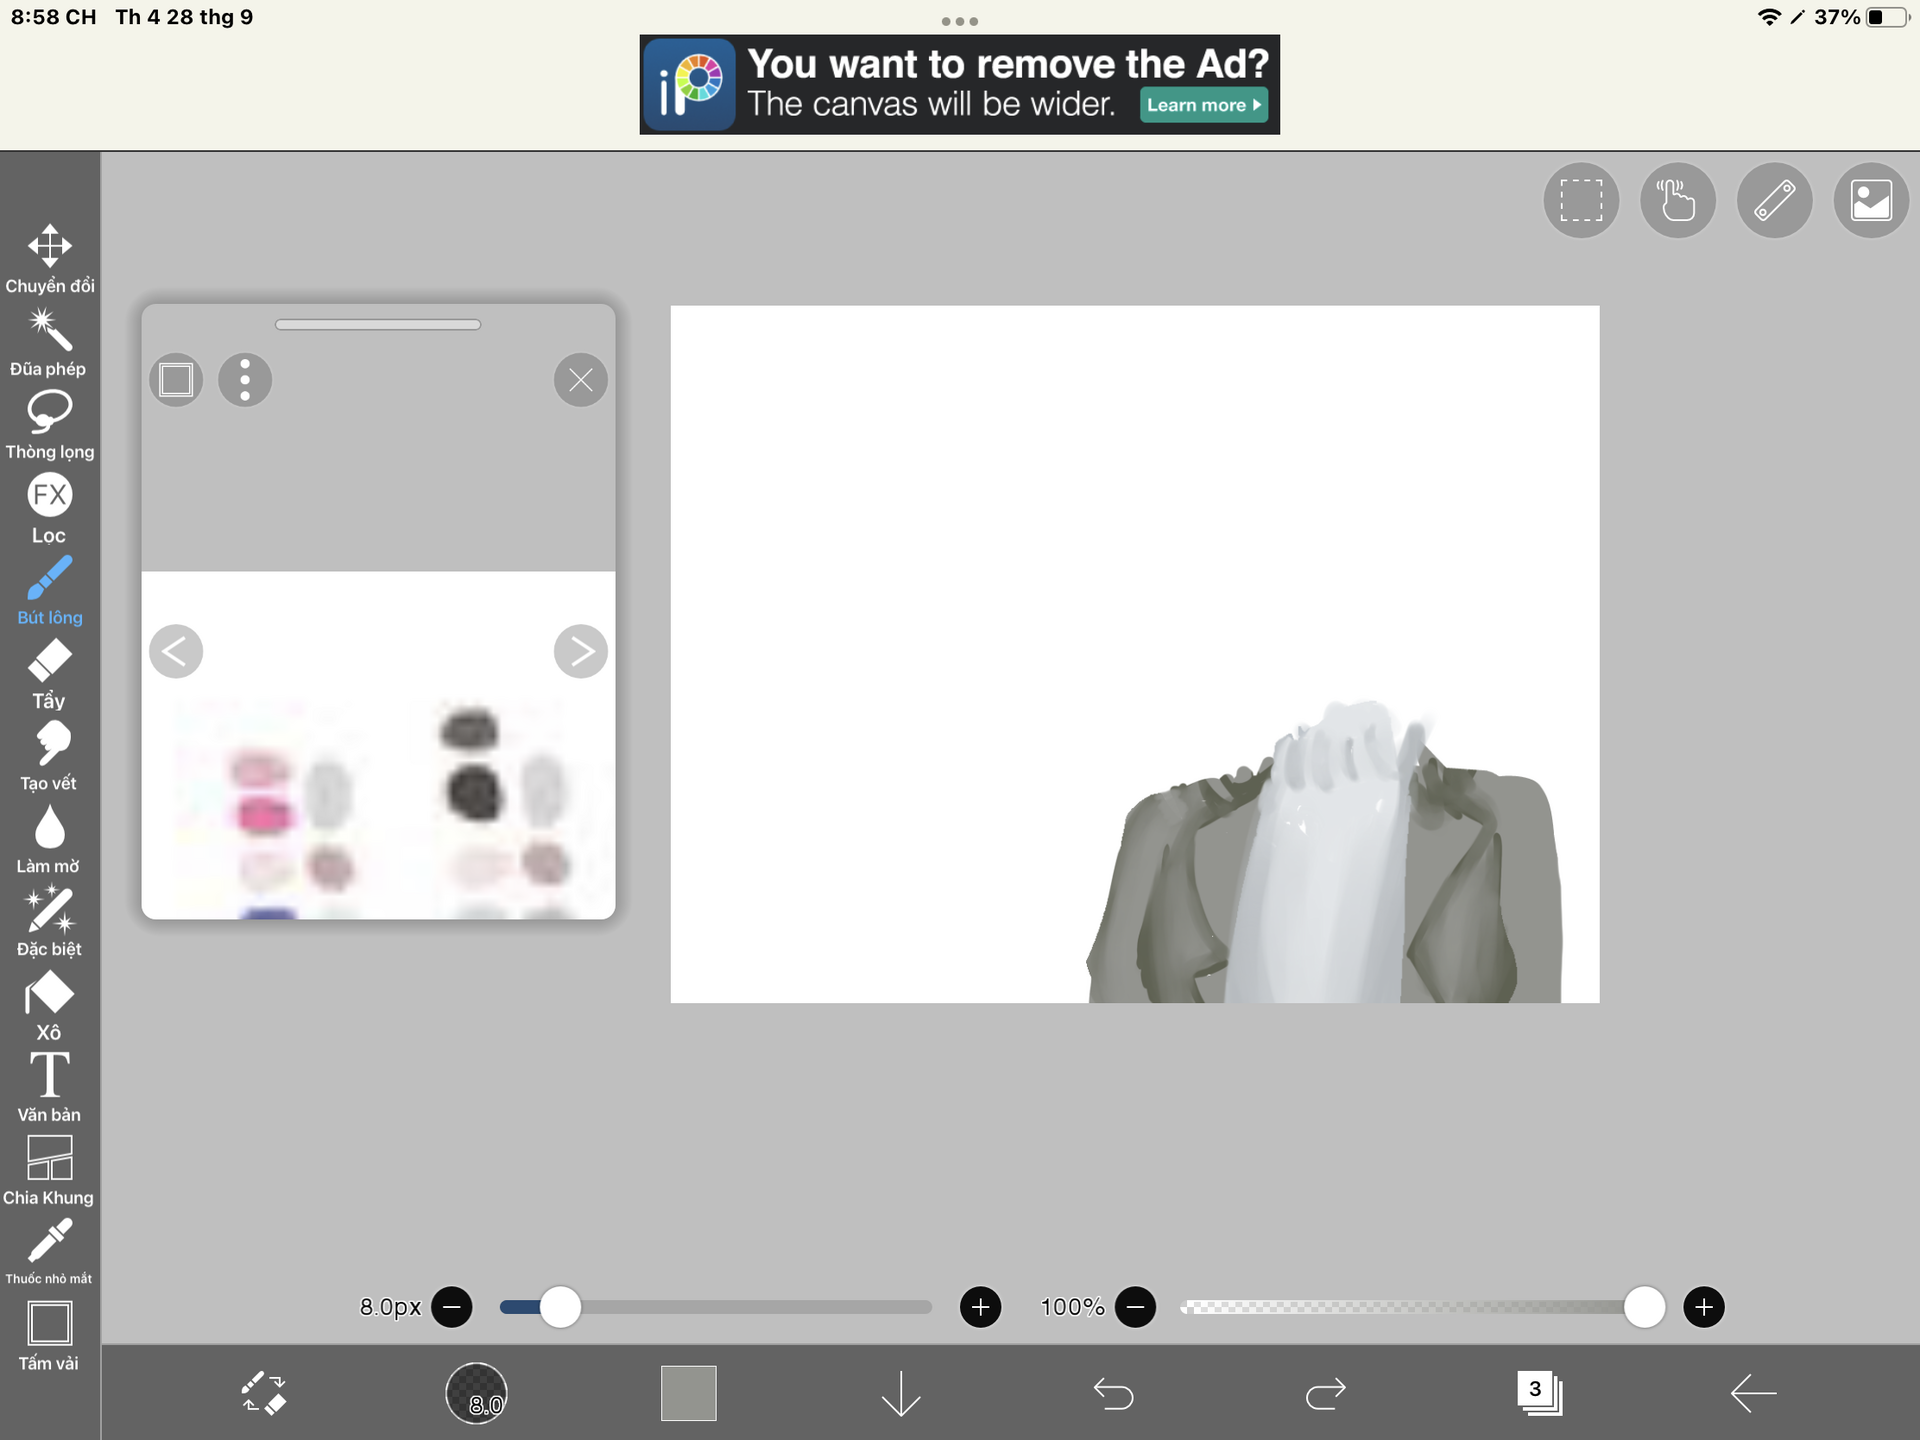Image resolution: width=1920 pixels, height=1440 pixels.
Task: Decrease opacity with minus button
Action: (x=1135, y=1307)
